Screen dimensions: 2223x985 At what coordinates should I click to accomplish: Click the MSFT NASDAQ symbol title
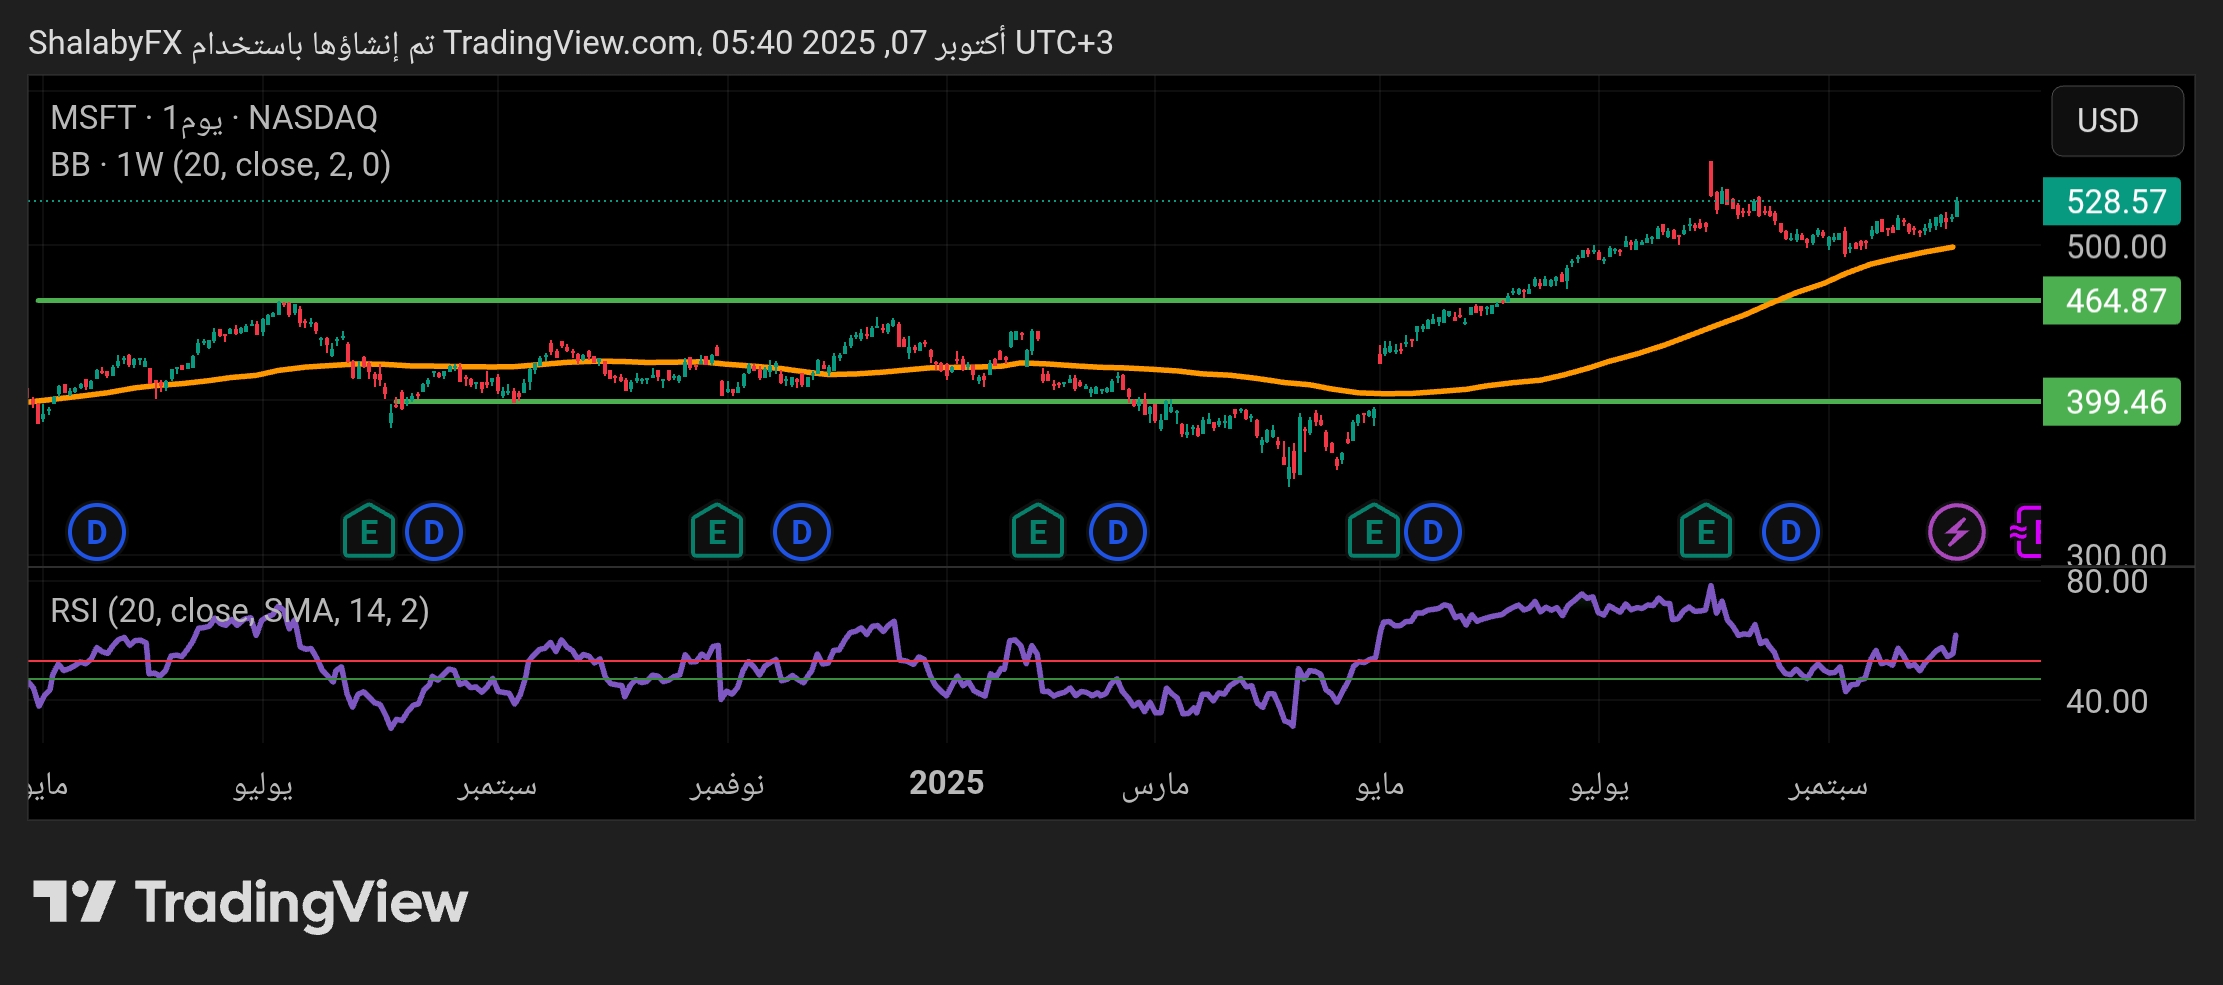pyautogui.click(x=214, y=118)
